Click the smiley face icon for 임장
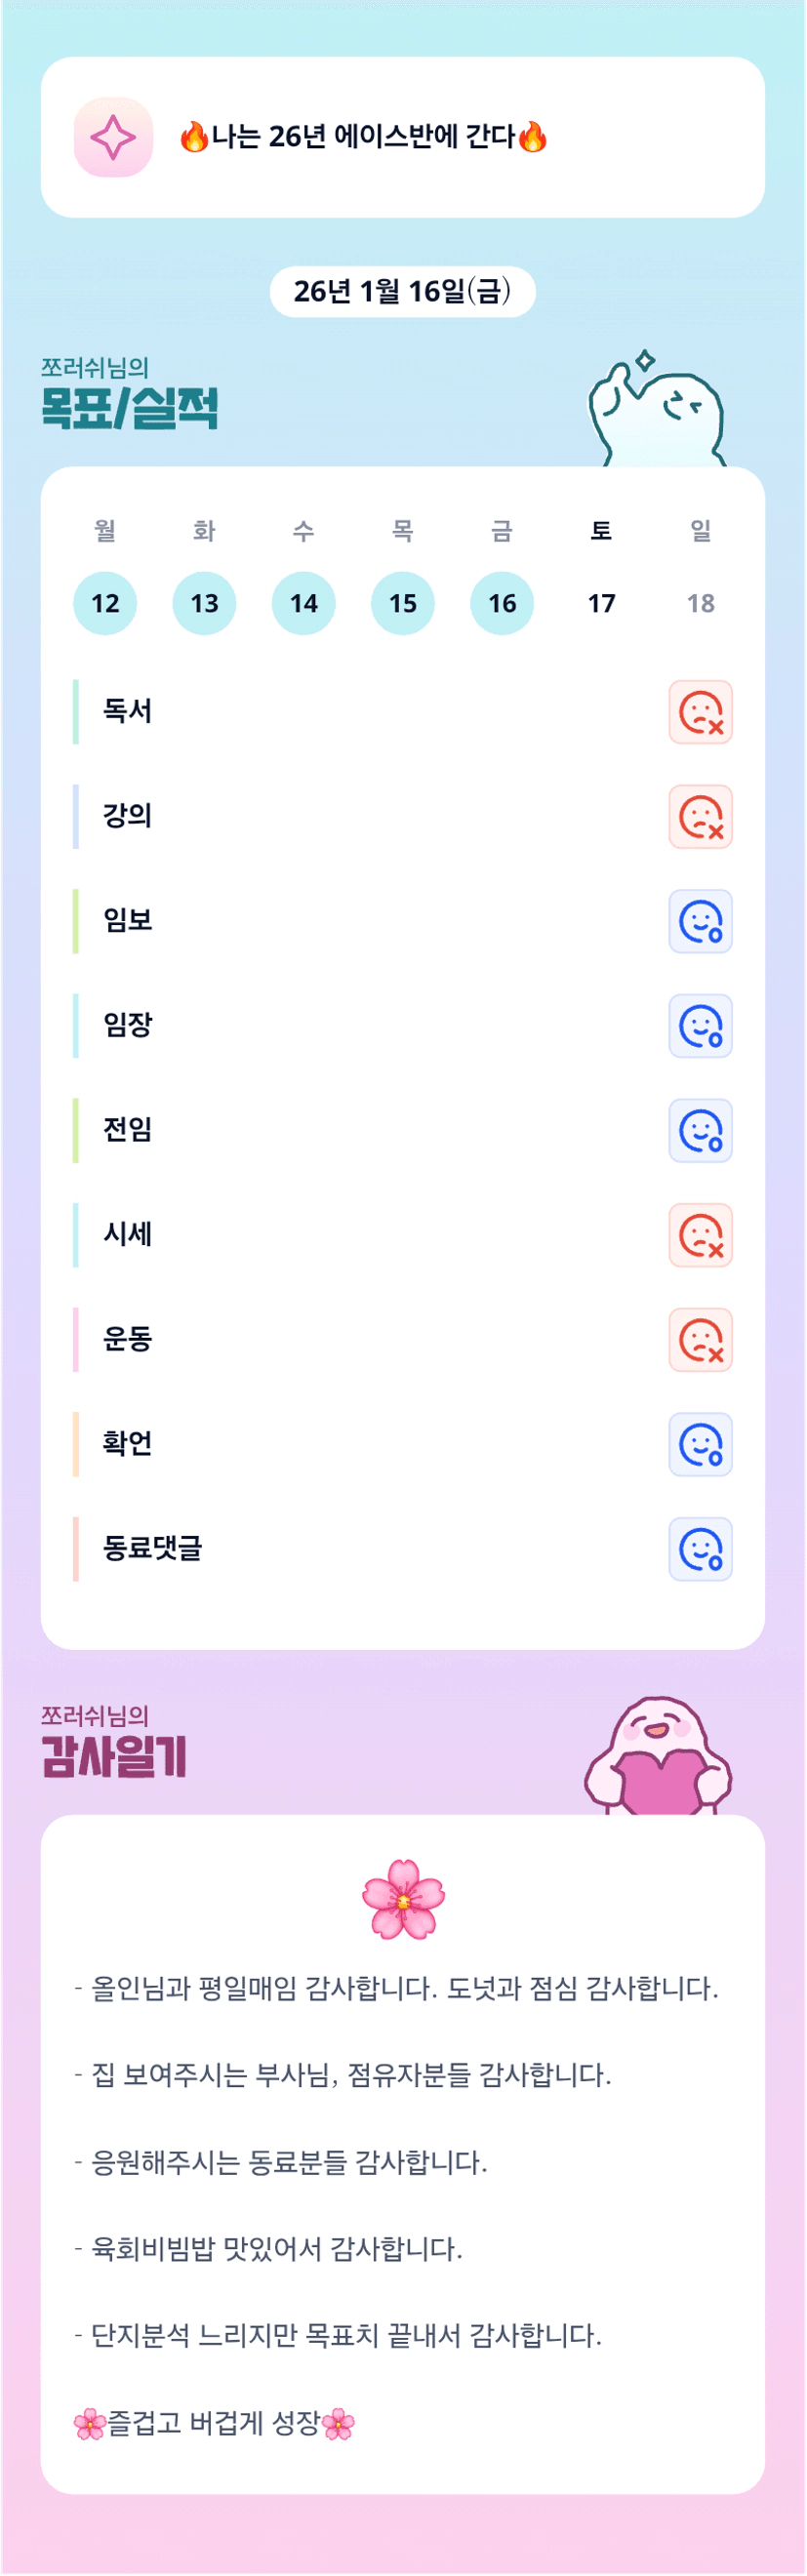 click(700, 1026)
